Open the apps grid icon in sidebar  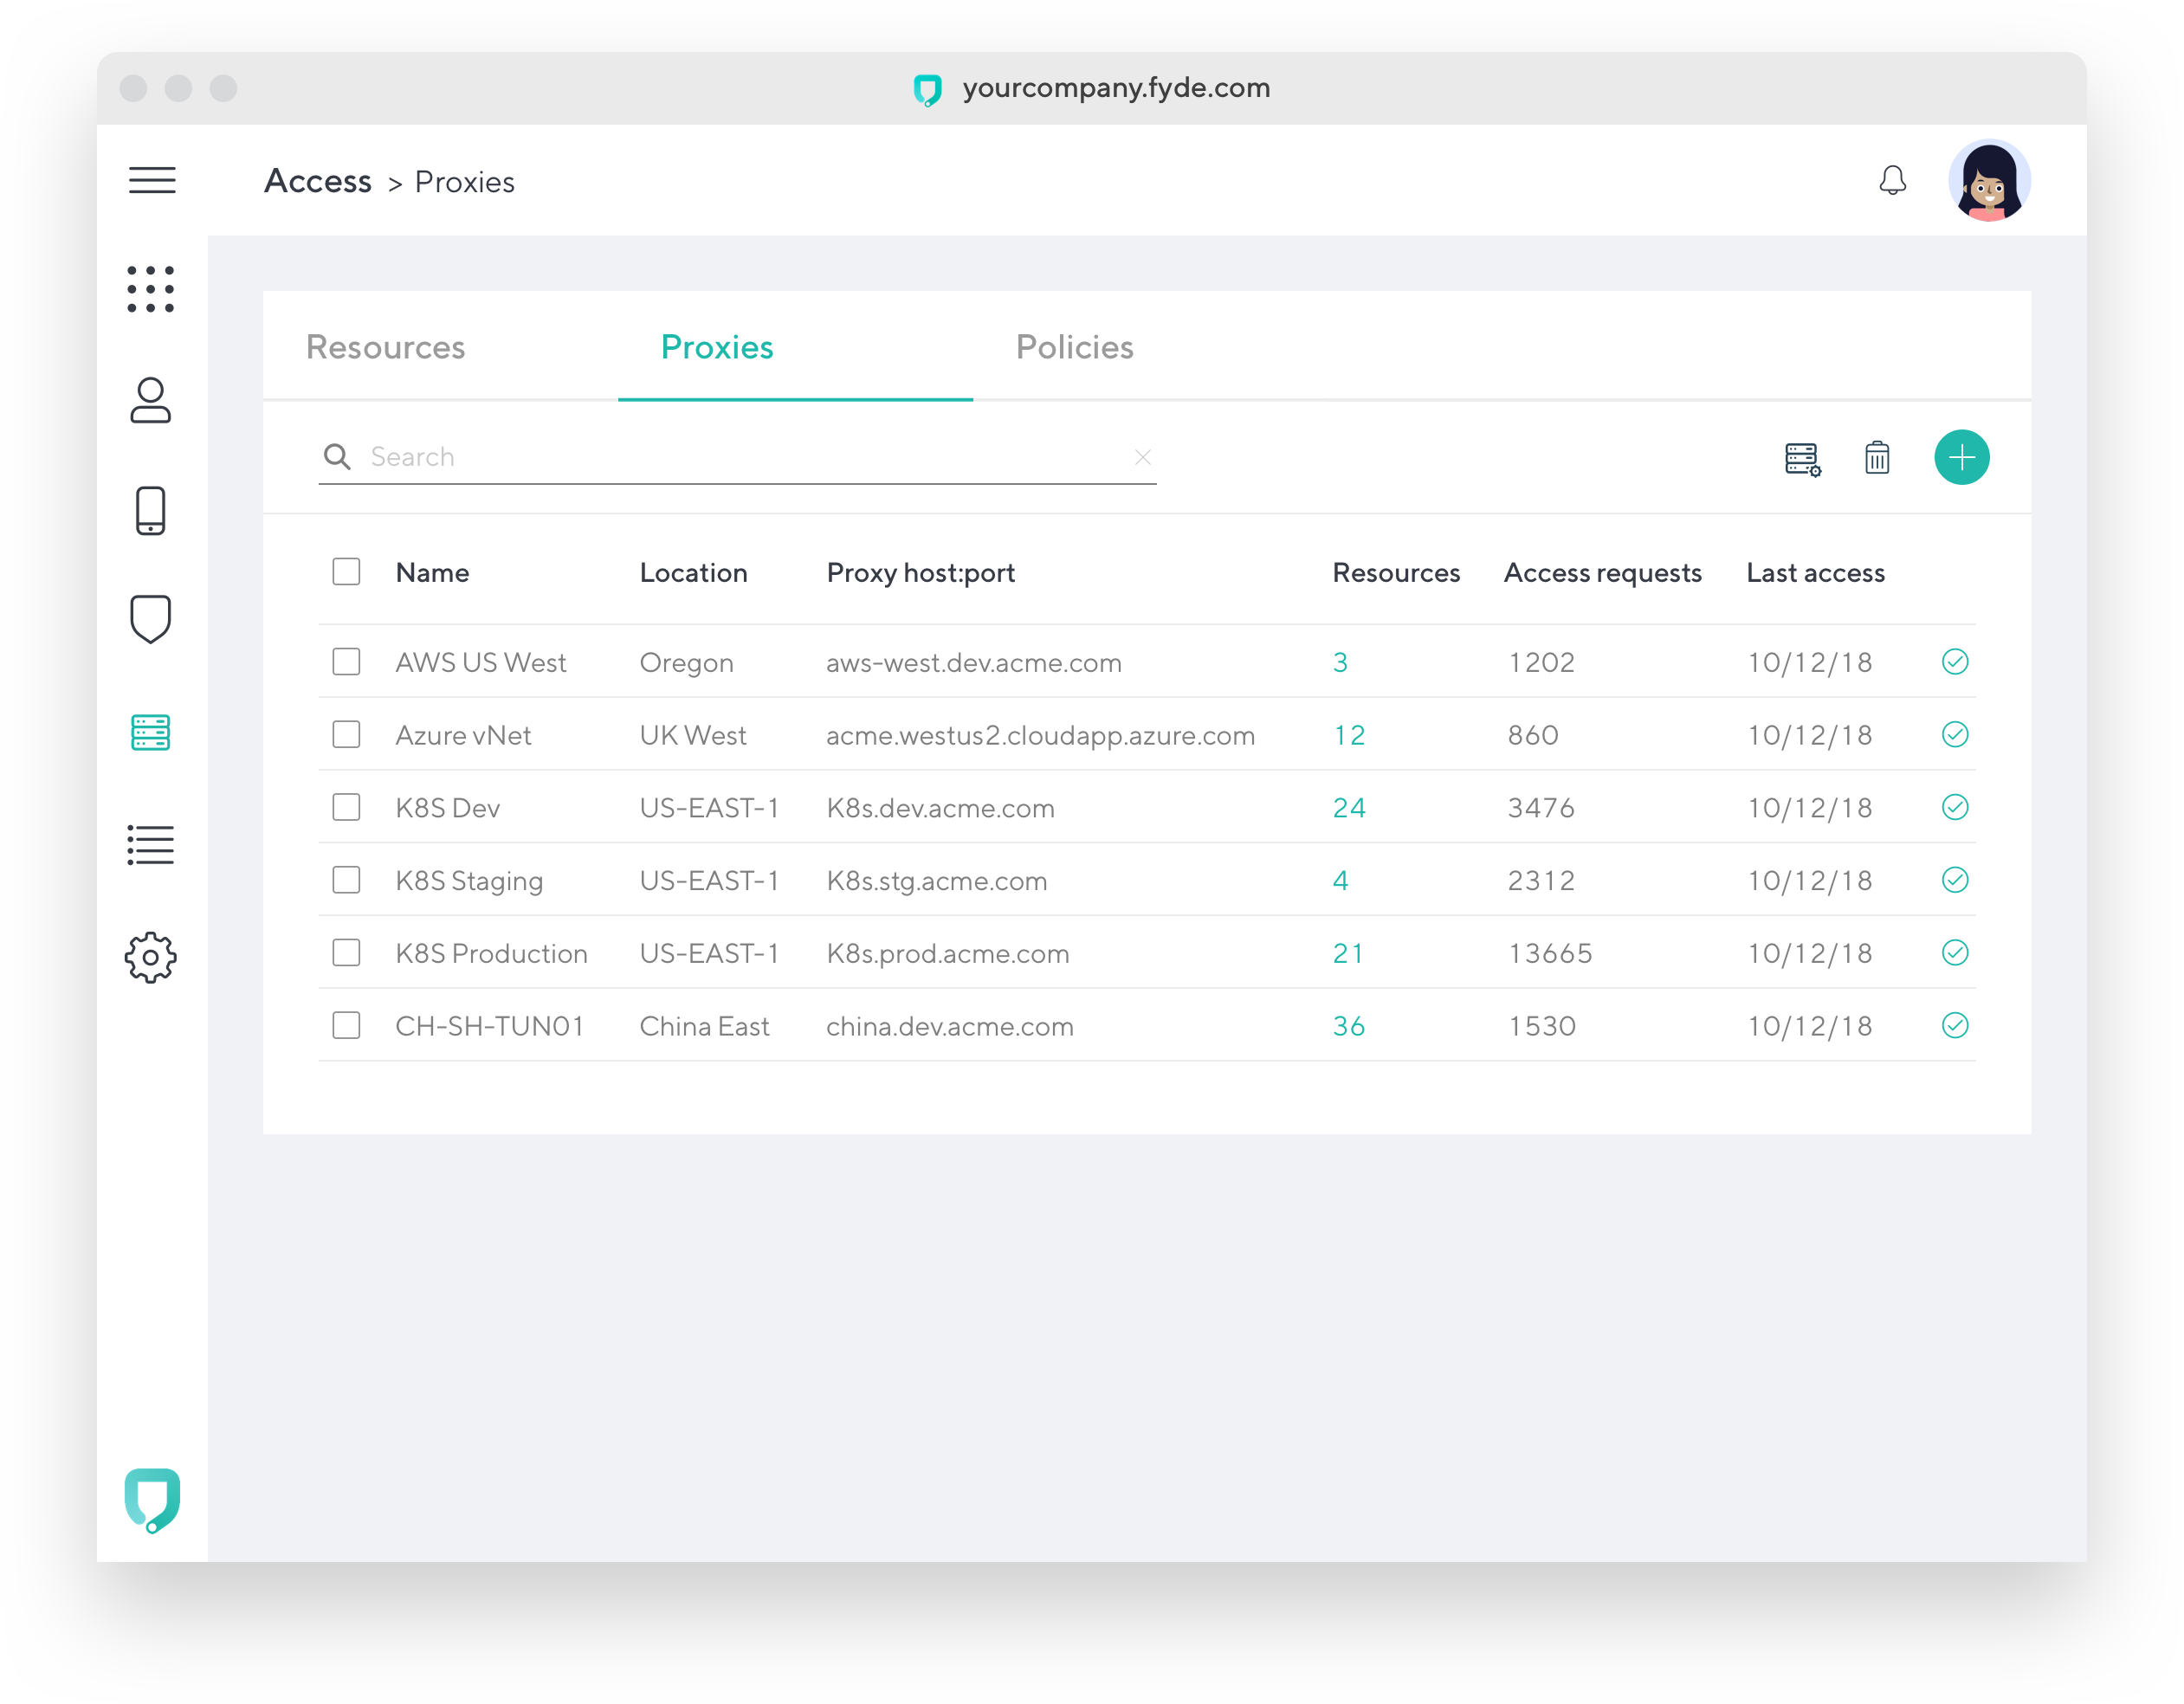pyautogui.click(x=151, y=289)
